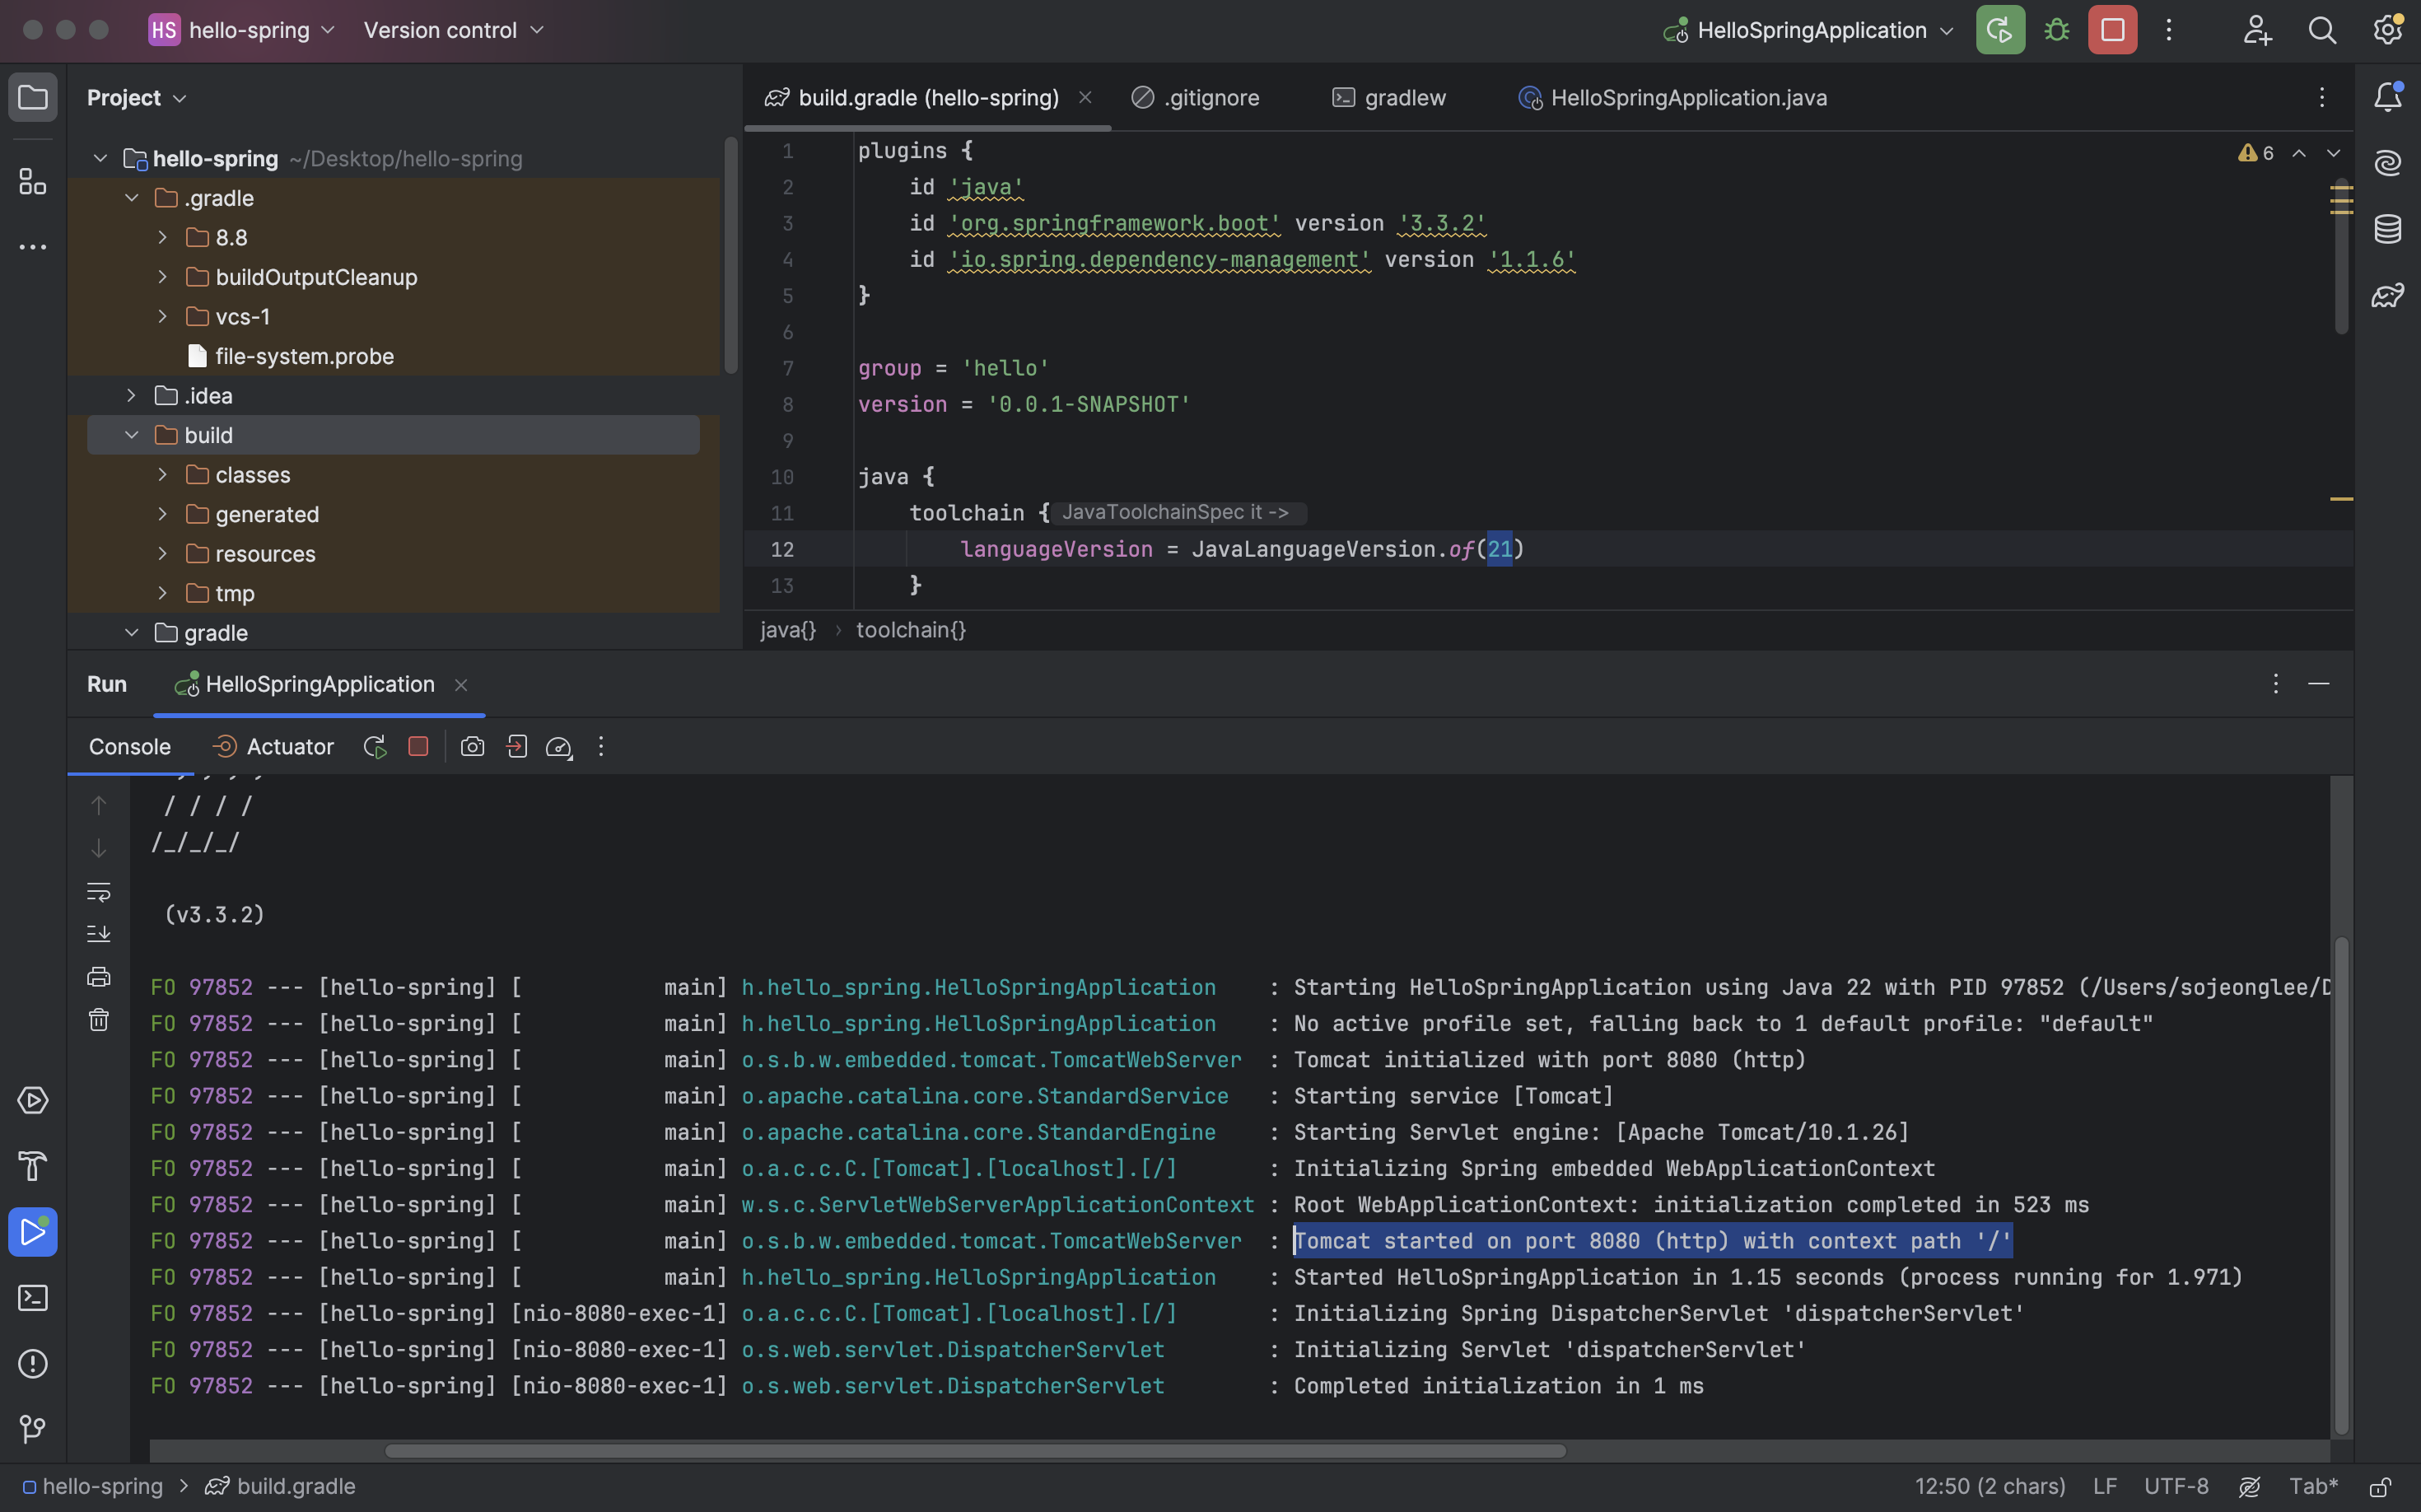The height and width of the screenshot is (1512, 2421).
Task: Click the Project tree vertical scrollbar
Action: pyautogui.click(x=731, y=255)
